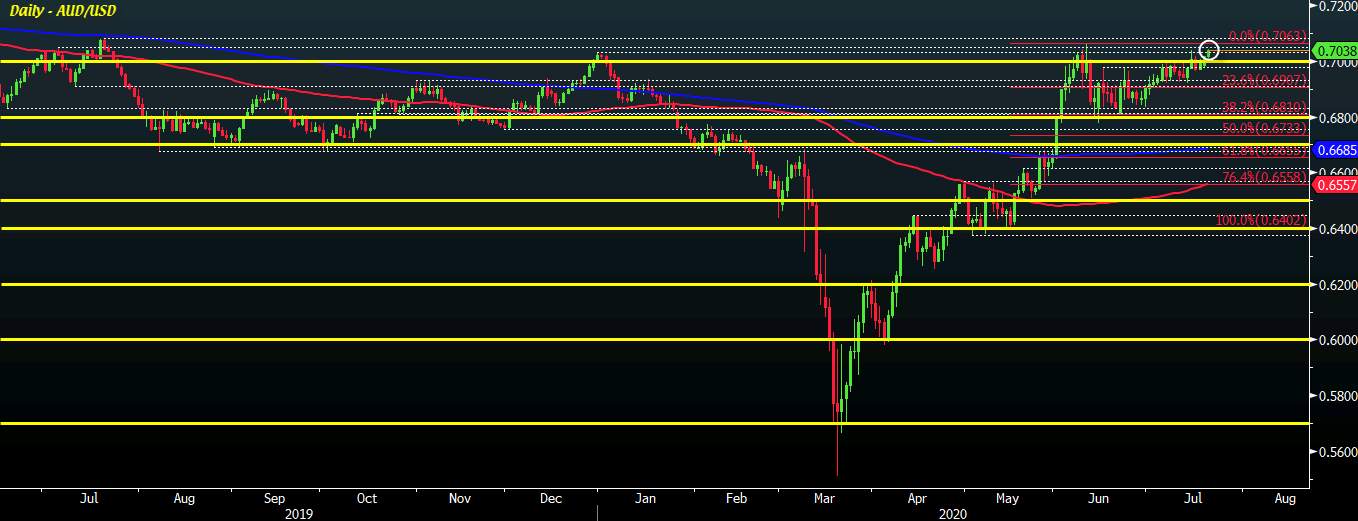
Task: Click the Aug 2019 time axis label
Action: (183, 497)
